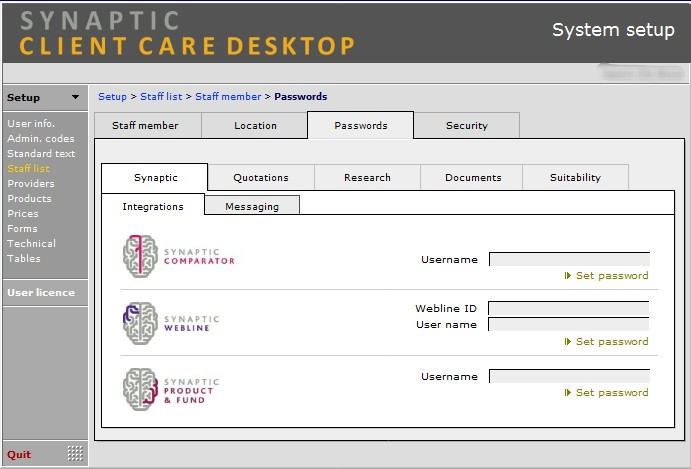Open the Messaging tab
The image size is (691, 469).
(x=252, y=207)
